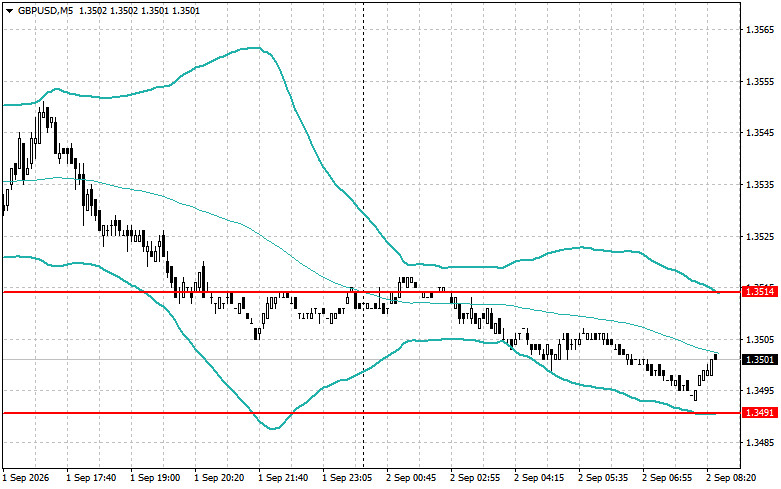Click the 2 Sep 06:55 time label
781x489 pixels.
click(667, 478)
